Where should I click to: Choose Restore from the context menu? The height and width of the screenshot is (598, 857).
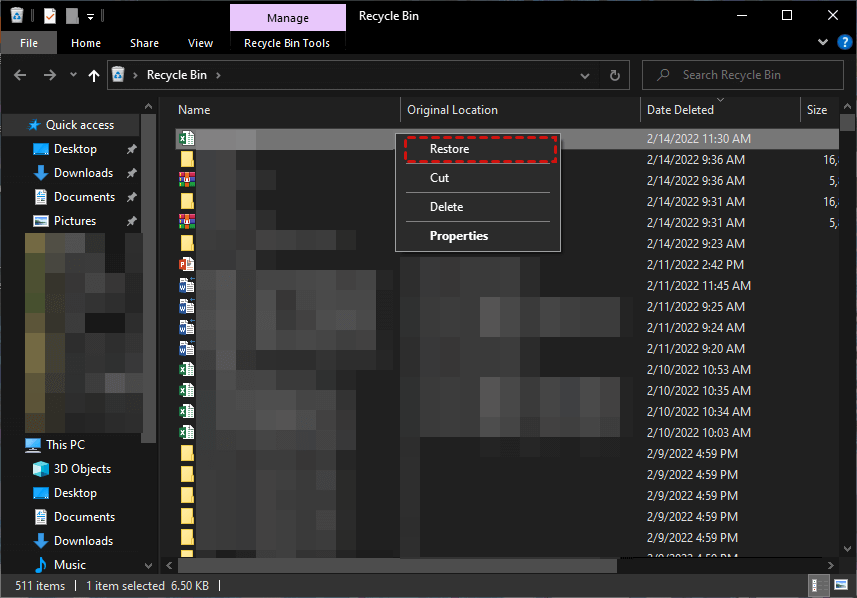coord(480,149)
